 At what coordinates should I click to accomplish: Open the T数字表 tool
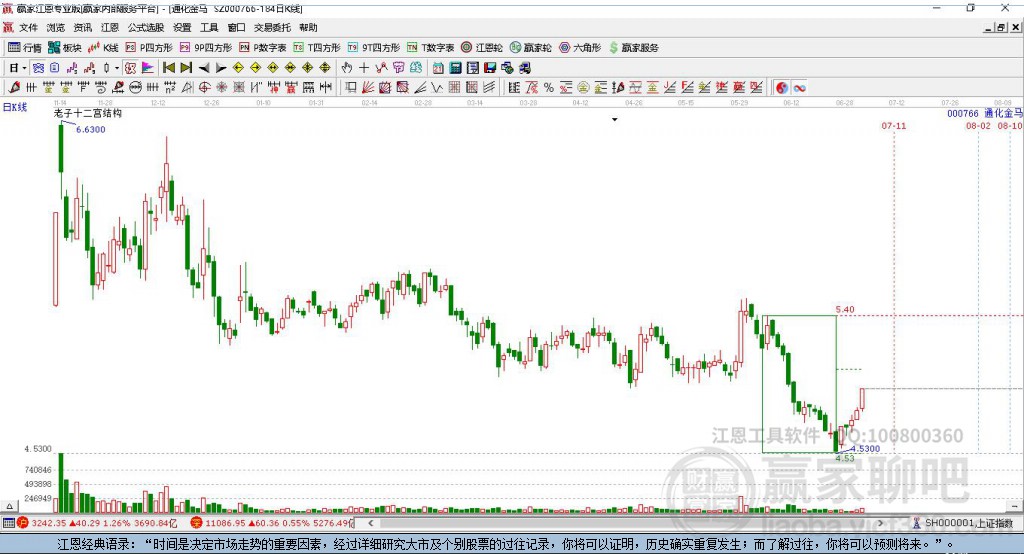[x=430, y=48]
